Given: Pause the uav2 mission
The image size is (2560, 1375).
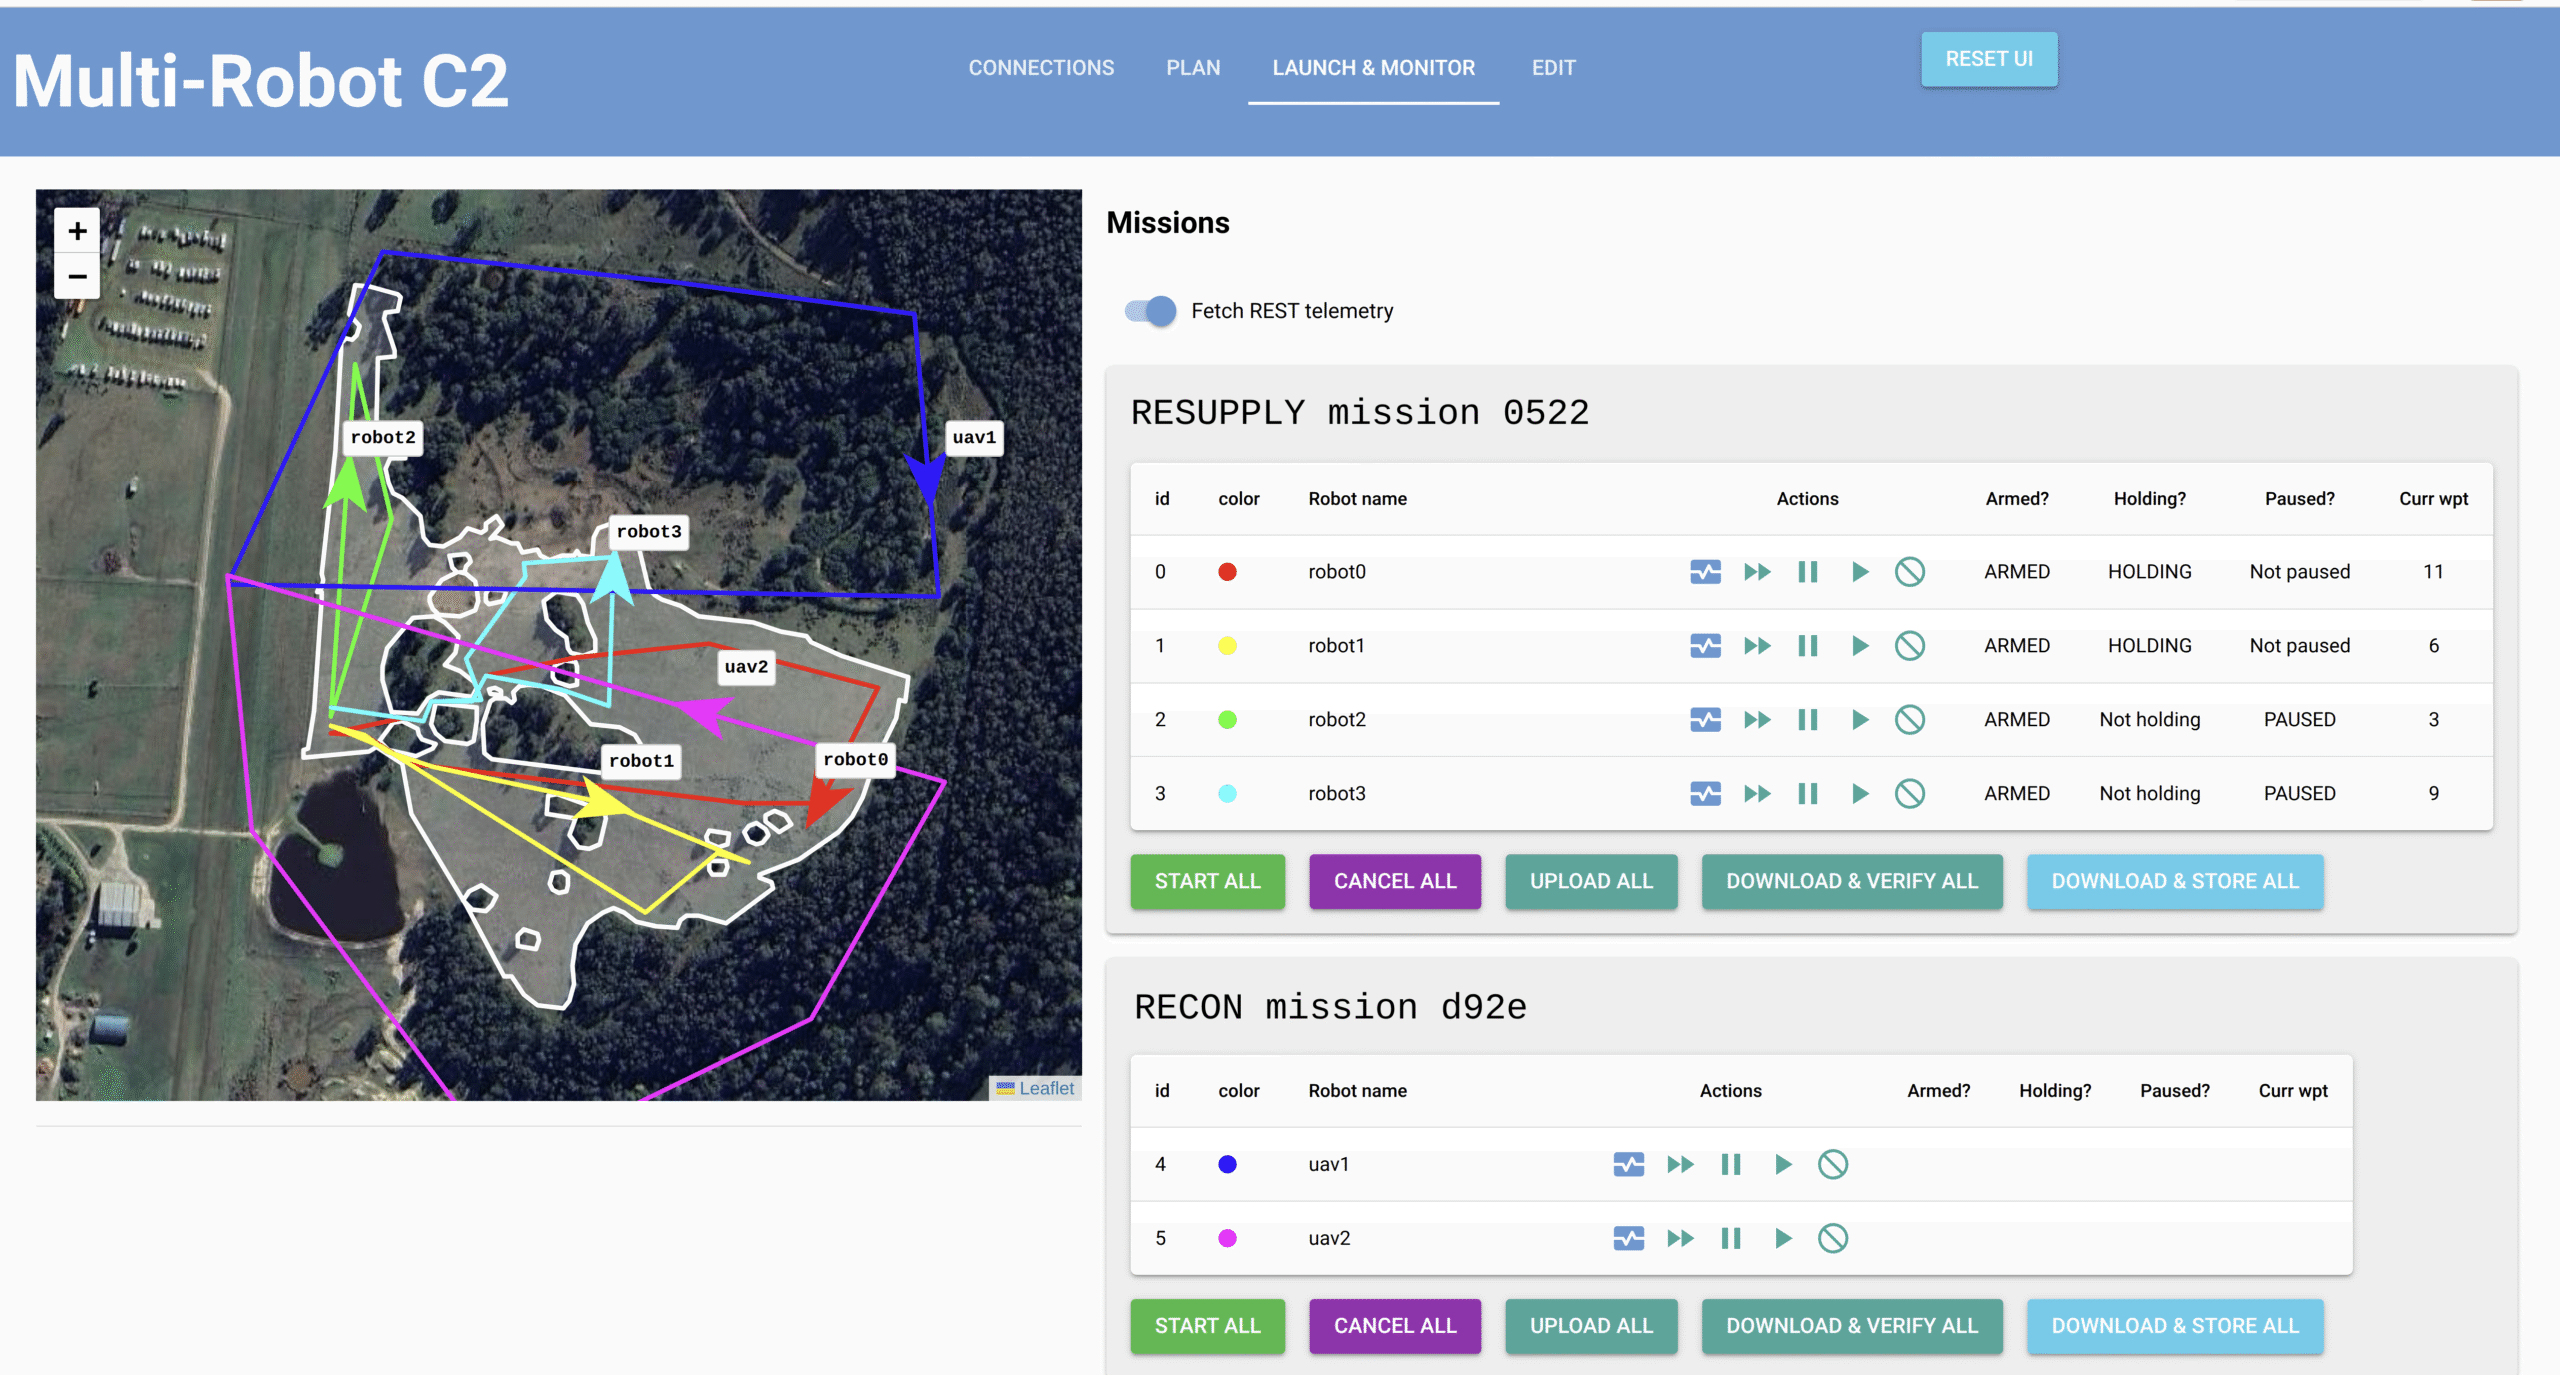Looking at the screenshot, I should (1731, 1238).
